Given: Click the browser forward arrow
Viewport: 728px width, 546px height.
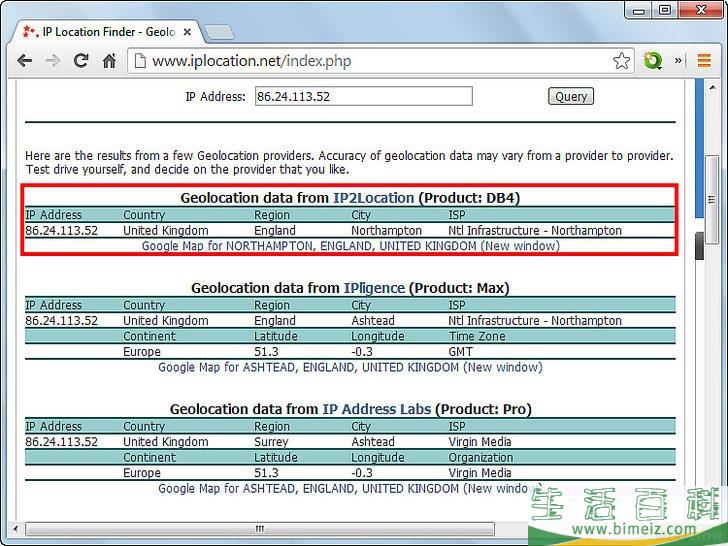Looking at the screenshot, I should pyautogui.click(x=53, y=61).
